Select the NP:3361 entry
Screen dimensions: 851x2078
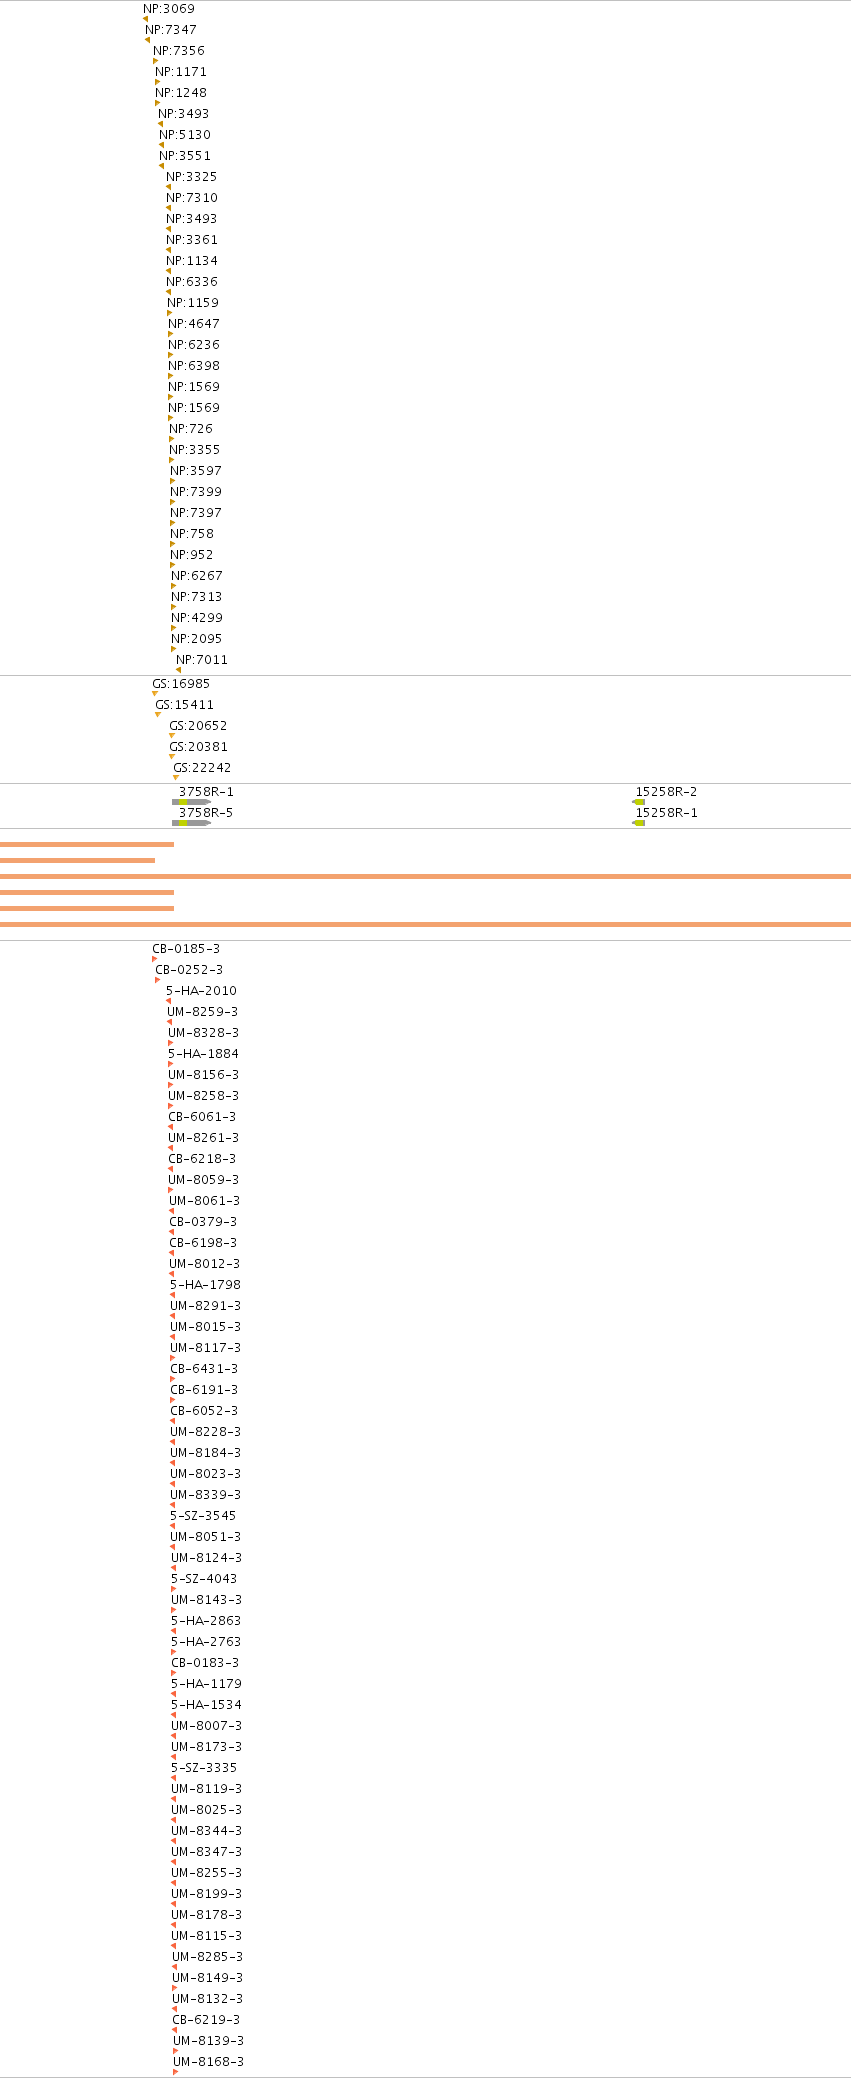(192, 240)
